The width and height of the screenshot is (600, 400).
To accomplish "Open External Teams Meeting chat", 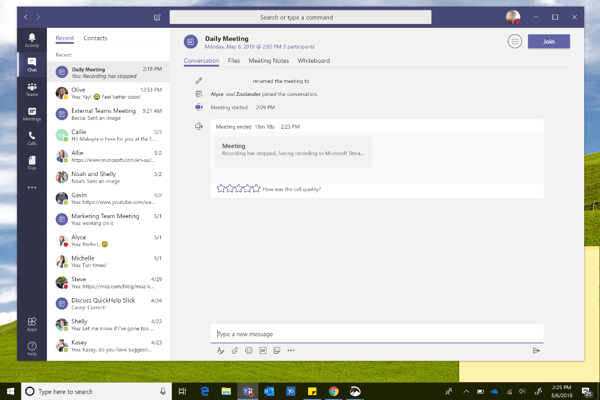I will tap(109, 114).
